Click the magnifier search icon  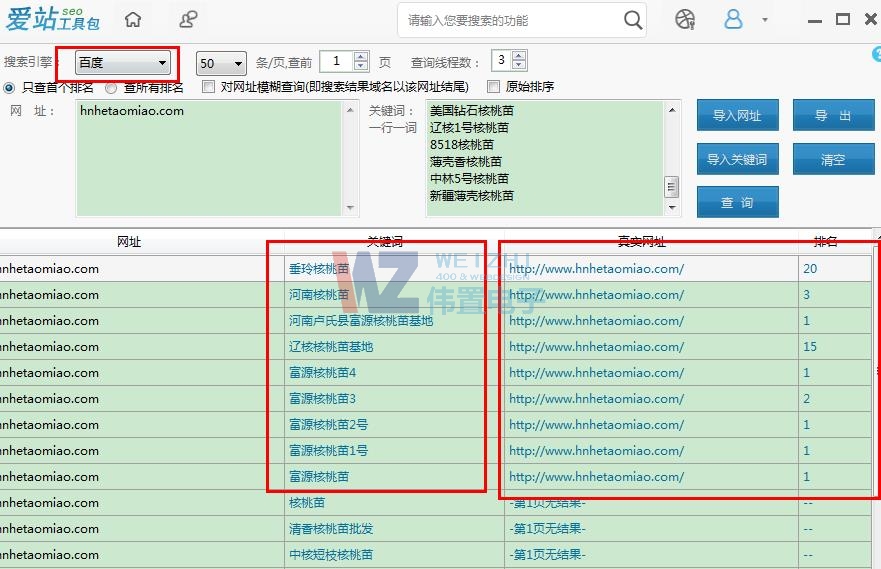(x=633, y=20)
